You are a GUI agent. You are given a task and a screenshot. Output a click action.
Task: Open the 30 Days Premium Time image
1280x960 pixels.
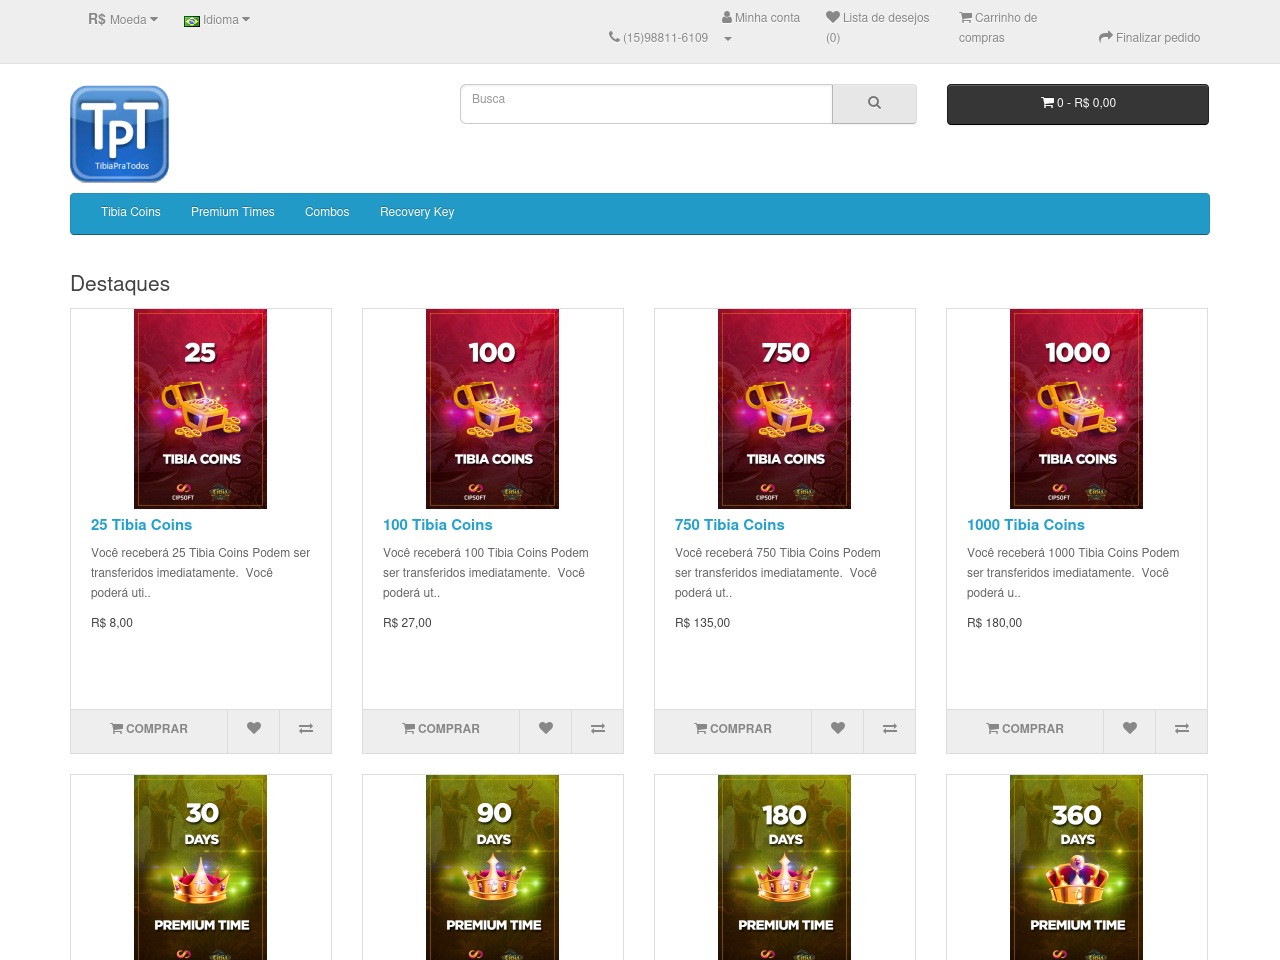click(x=201, y=868)
